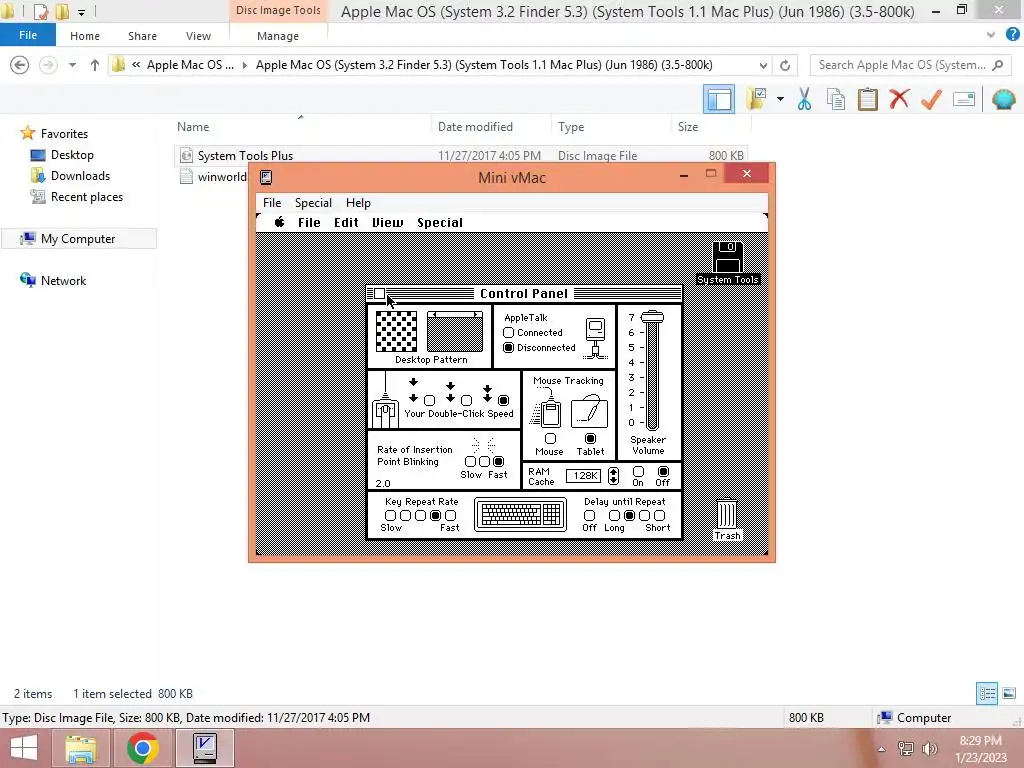Open recent locations dropdown arrow
Screen dimensions: 1024x768
click(72, 65)
